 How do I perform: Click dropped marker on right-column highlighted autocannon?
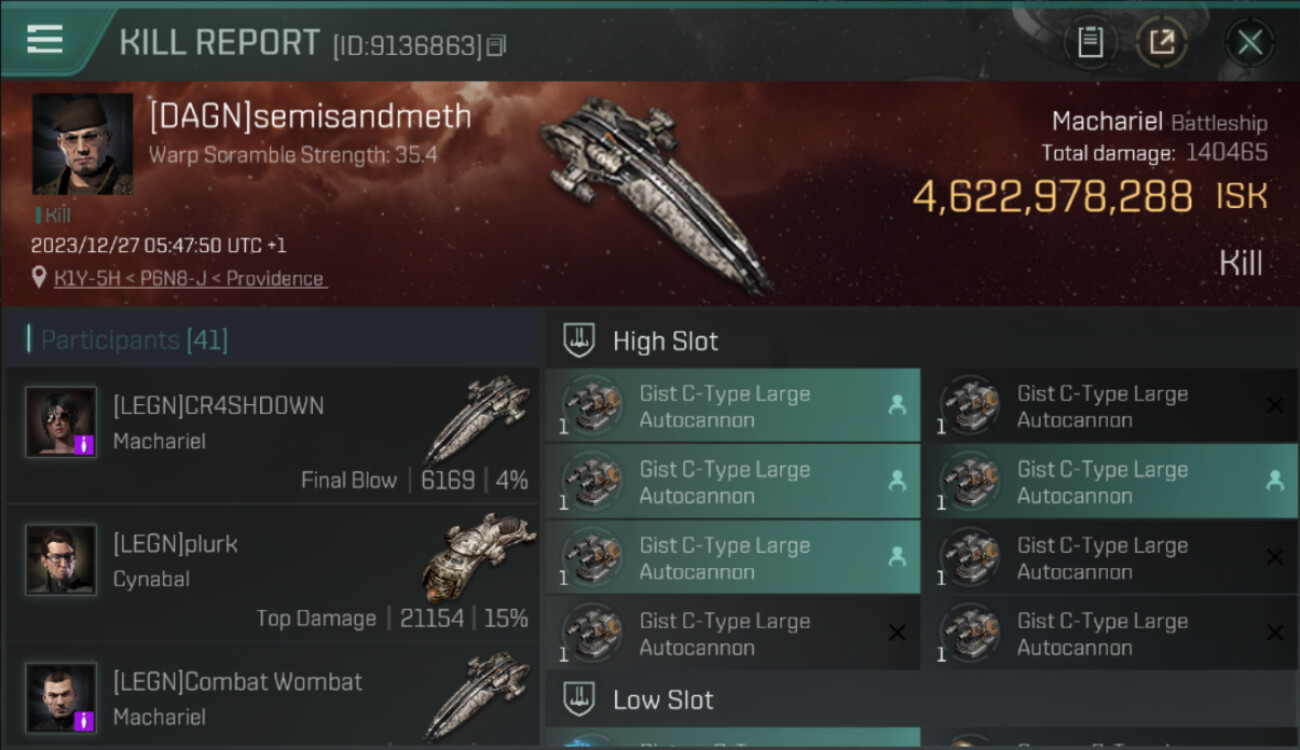1275,481
